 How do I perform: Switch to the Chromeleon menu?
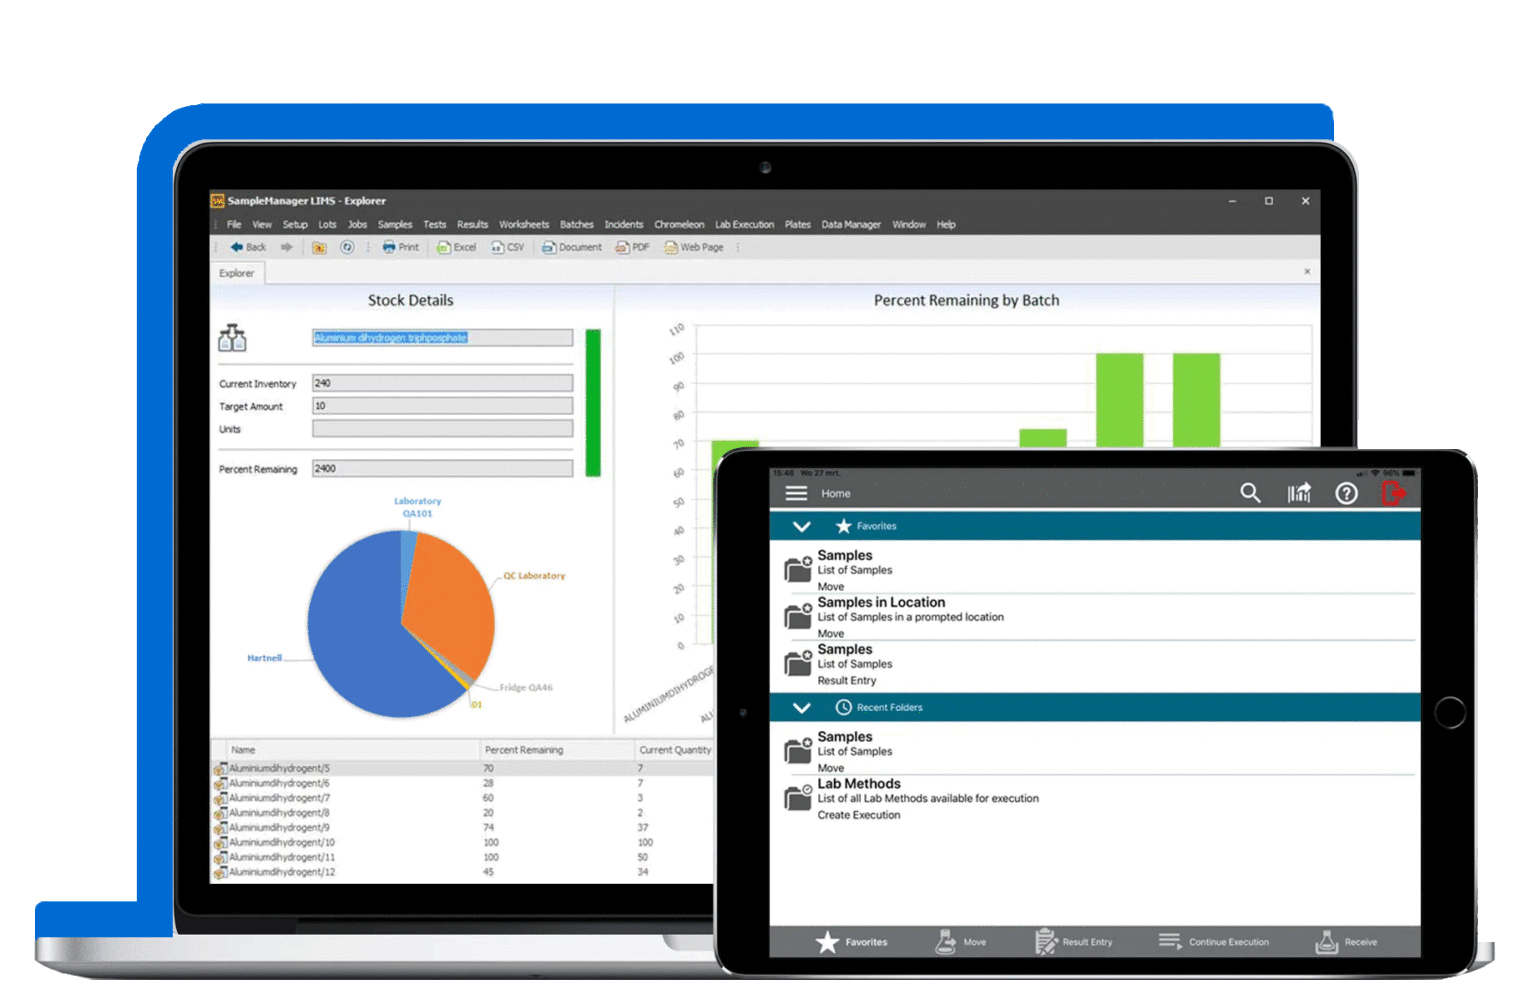(x=679, y=224)
